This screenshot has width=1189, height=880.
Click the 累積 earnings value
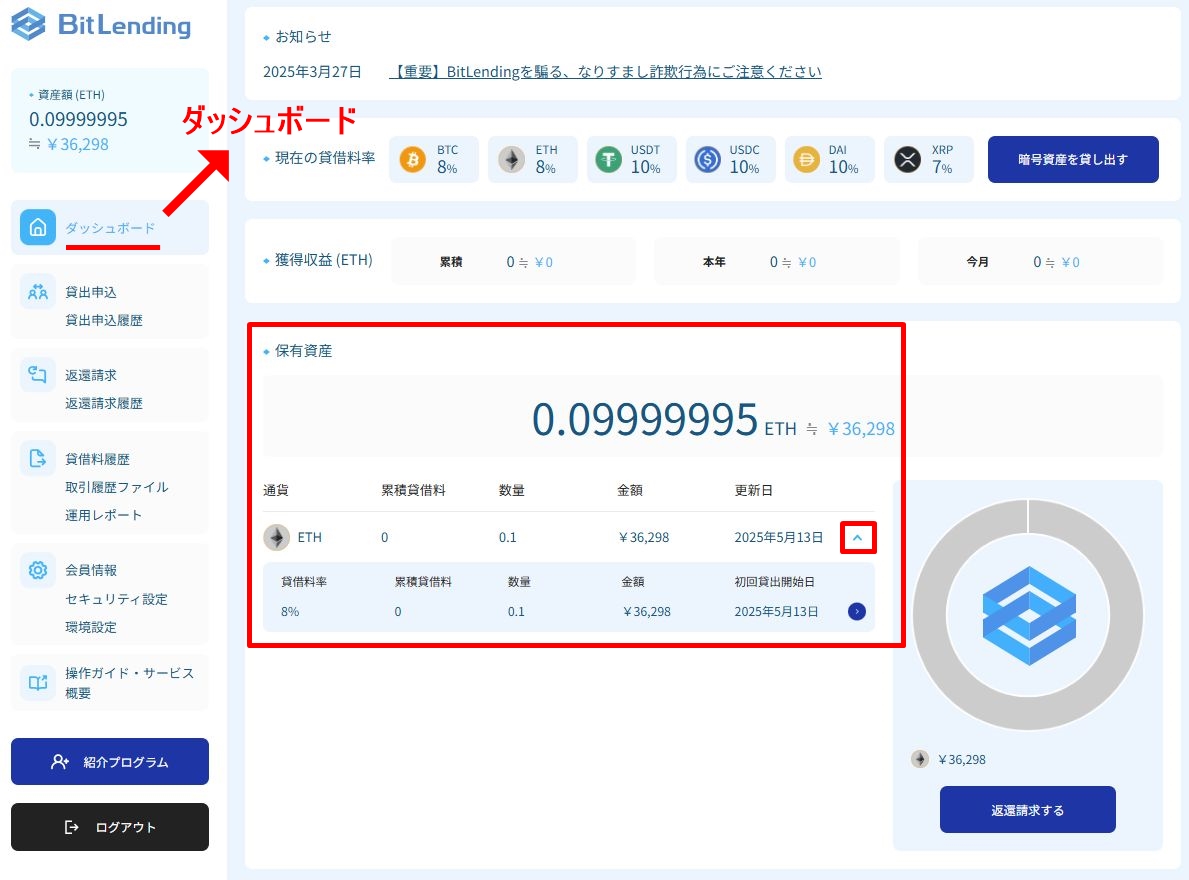tap(529, 262)
